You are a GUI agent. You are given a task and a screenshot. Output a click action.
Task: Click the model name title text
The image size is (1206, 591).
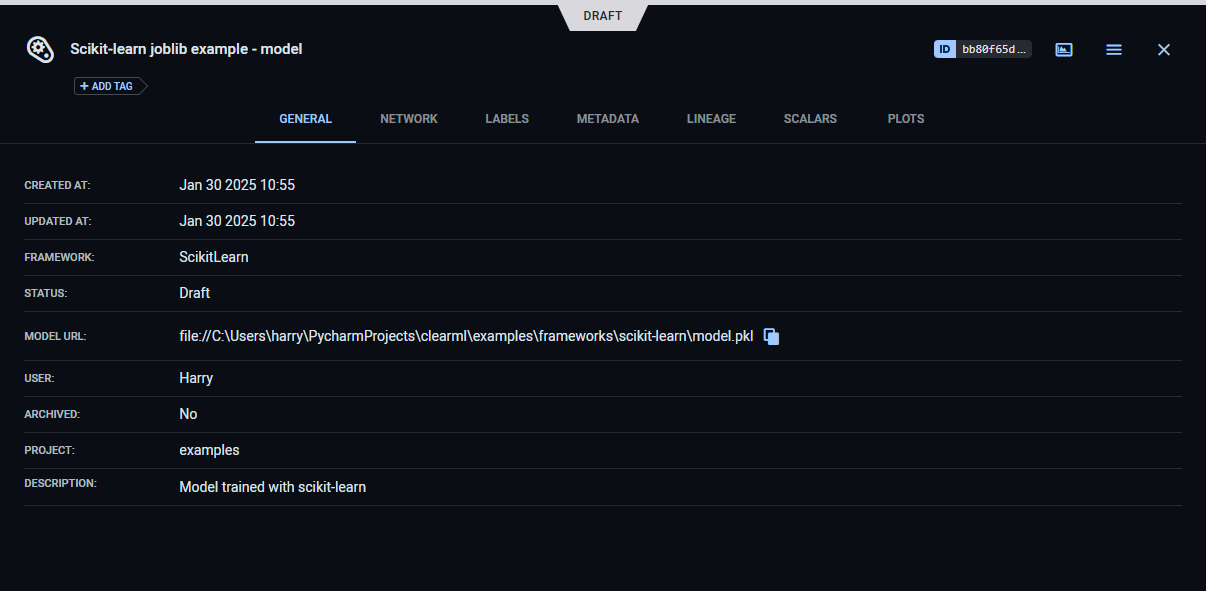pyautogui.click(x=186, y=49)
